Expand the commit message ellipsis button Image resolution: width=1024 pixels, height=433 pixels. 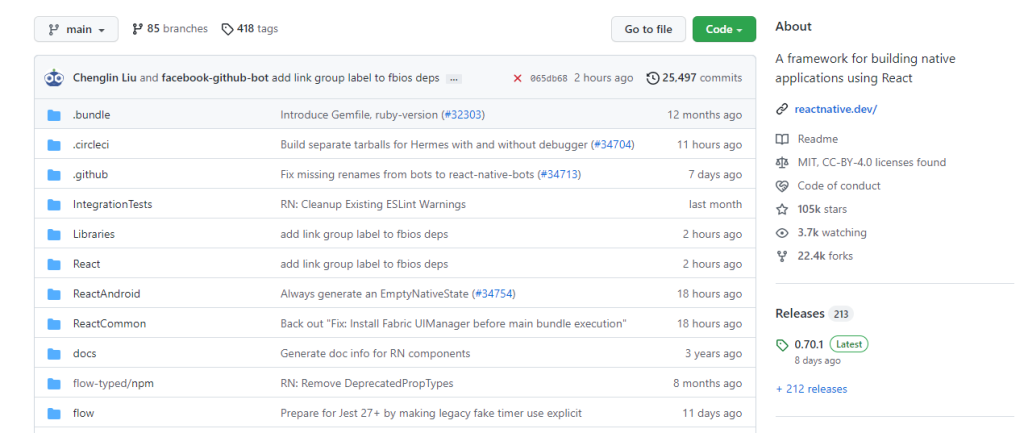click(x=454, y=79)
